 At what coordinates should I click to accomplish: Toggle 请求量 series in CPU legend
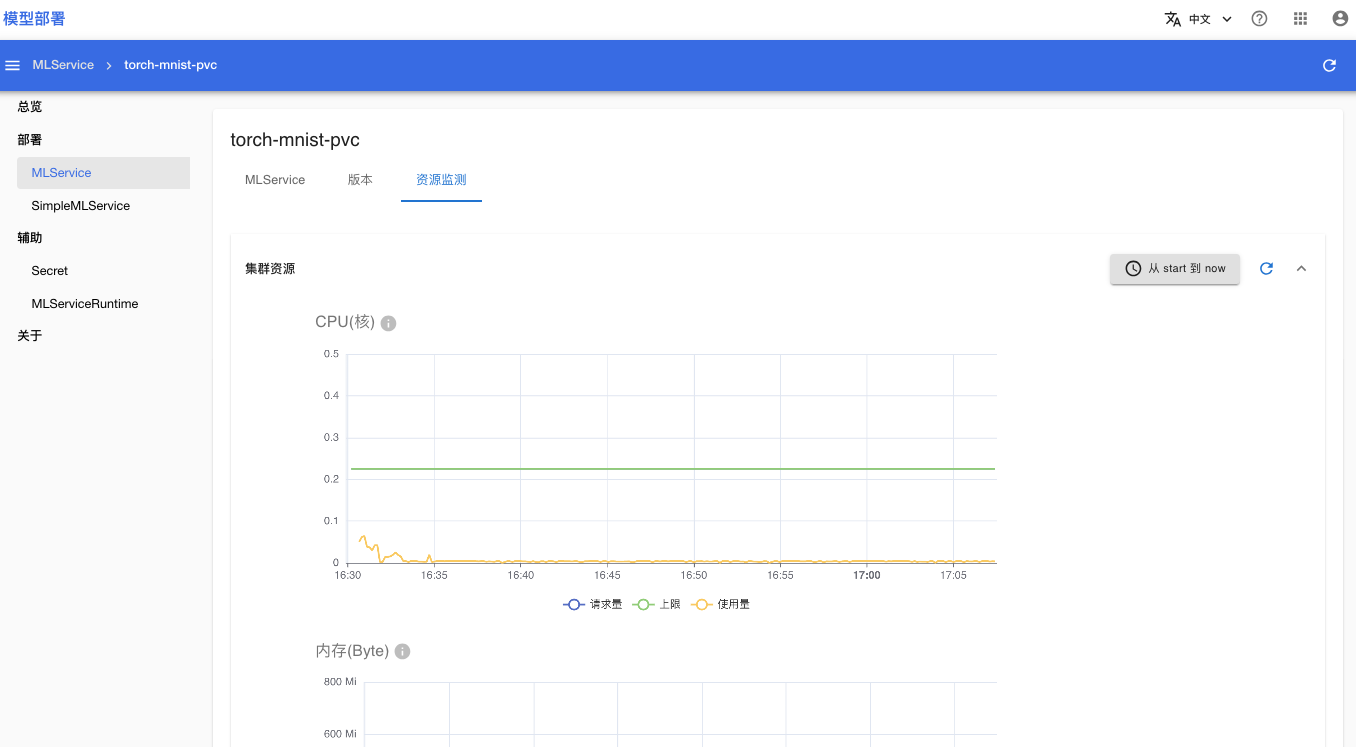[593, 604]
